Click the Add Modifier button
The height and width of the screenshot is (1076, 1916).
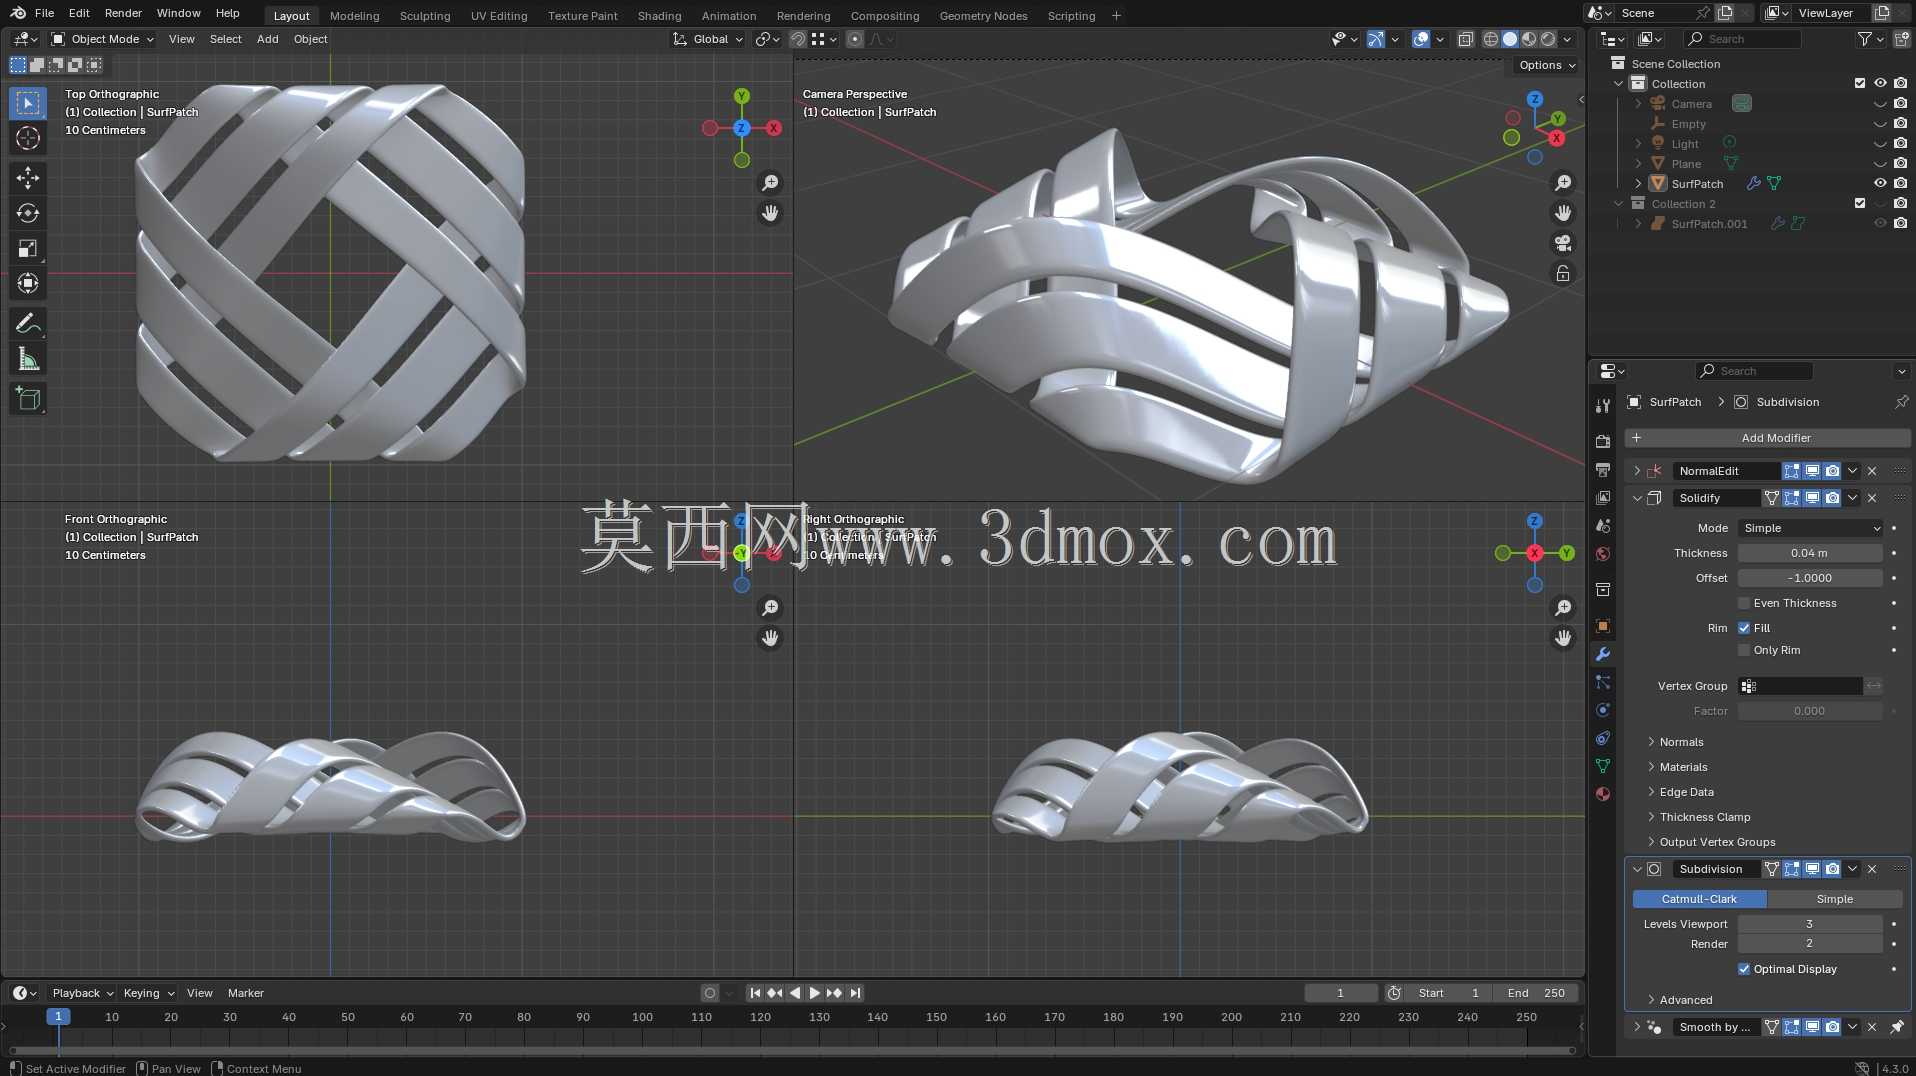click(1767, 438)
